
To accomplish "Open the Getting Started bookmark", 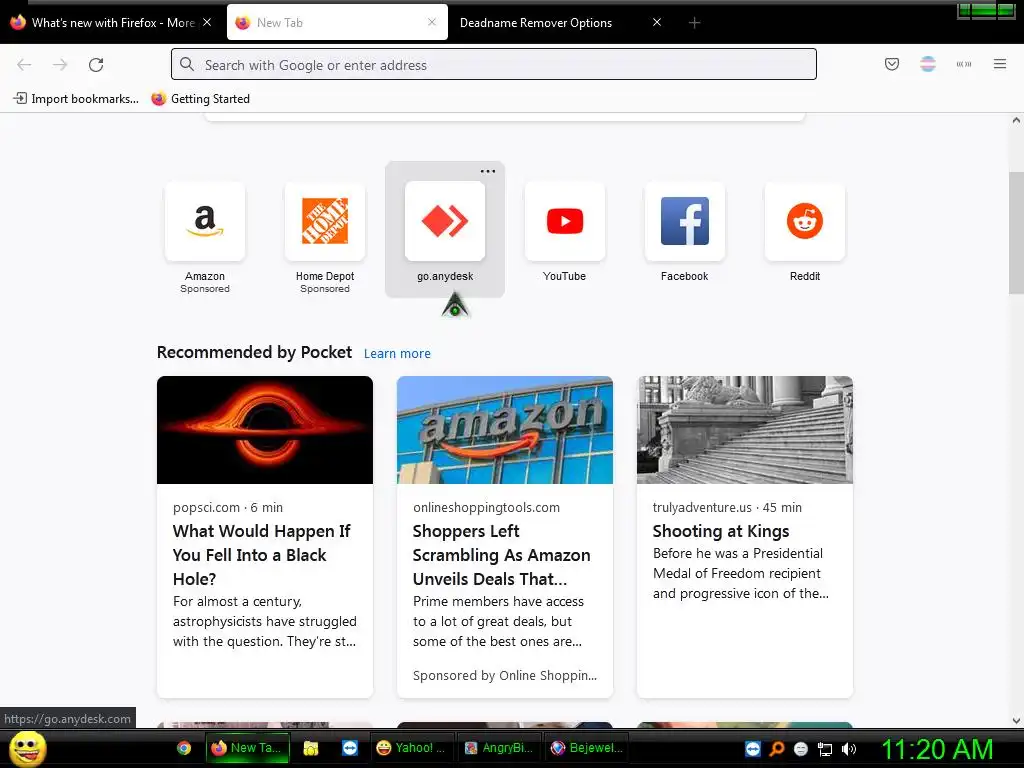I will [200, 99].
